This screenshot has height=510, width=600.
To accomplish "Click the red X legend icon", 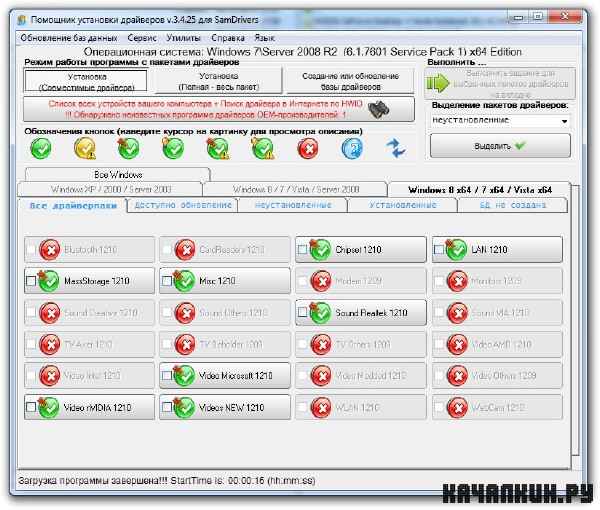I will (308, 148).
